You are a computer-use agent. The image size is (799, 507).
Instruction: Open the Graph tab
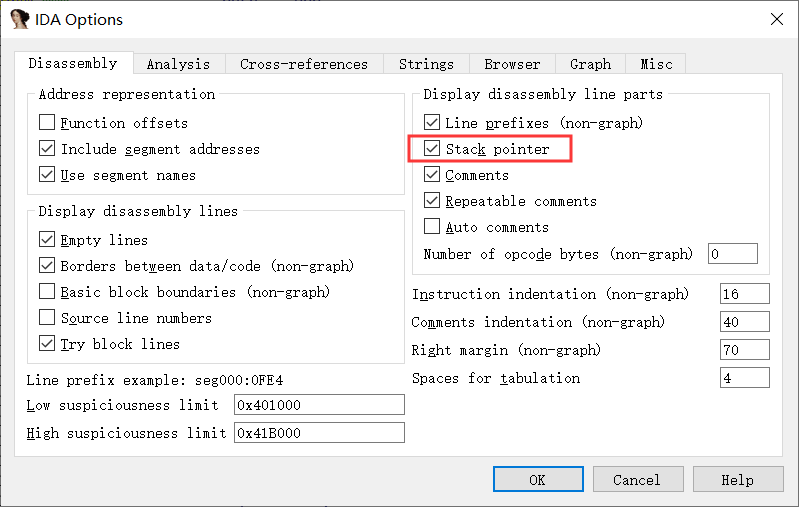coord(590,64)
